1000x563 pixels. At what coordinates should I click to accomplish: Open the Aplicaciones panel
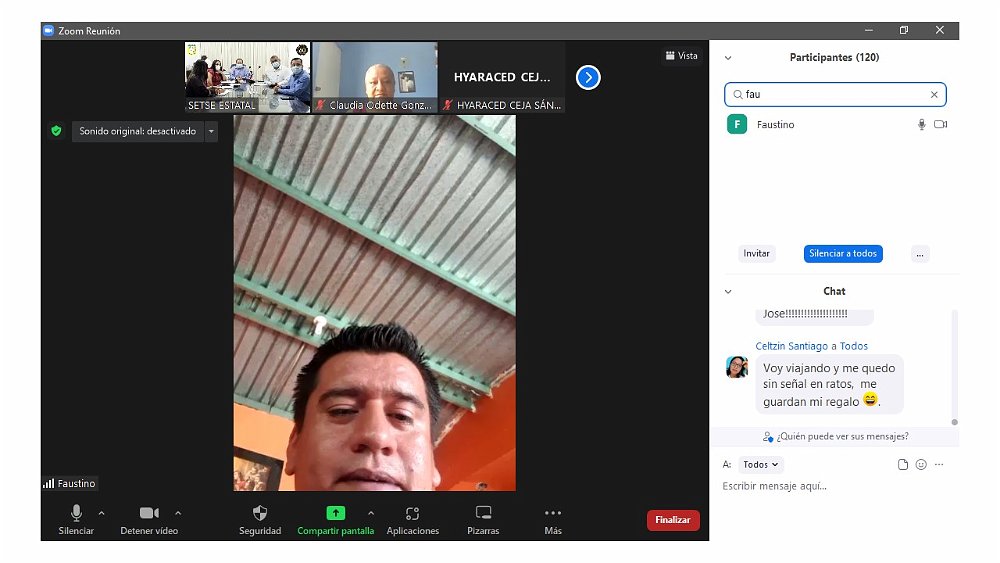coord(412,513)
